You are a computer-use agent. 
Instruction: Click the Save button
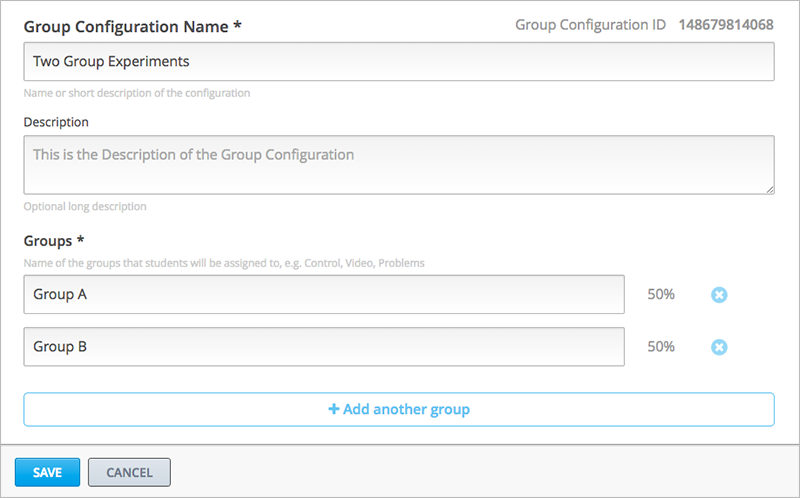[x=47, y=472]
